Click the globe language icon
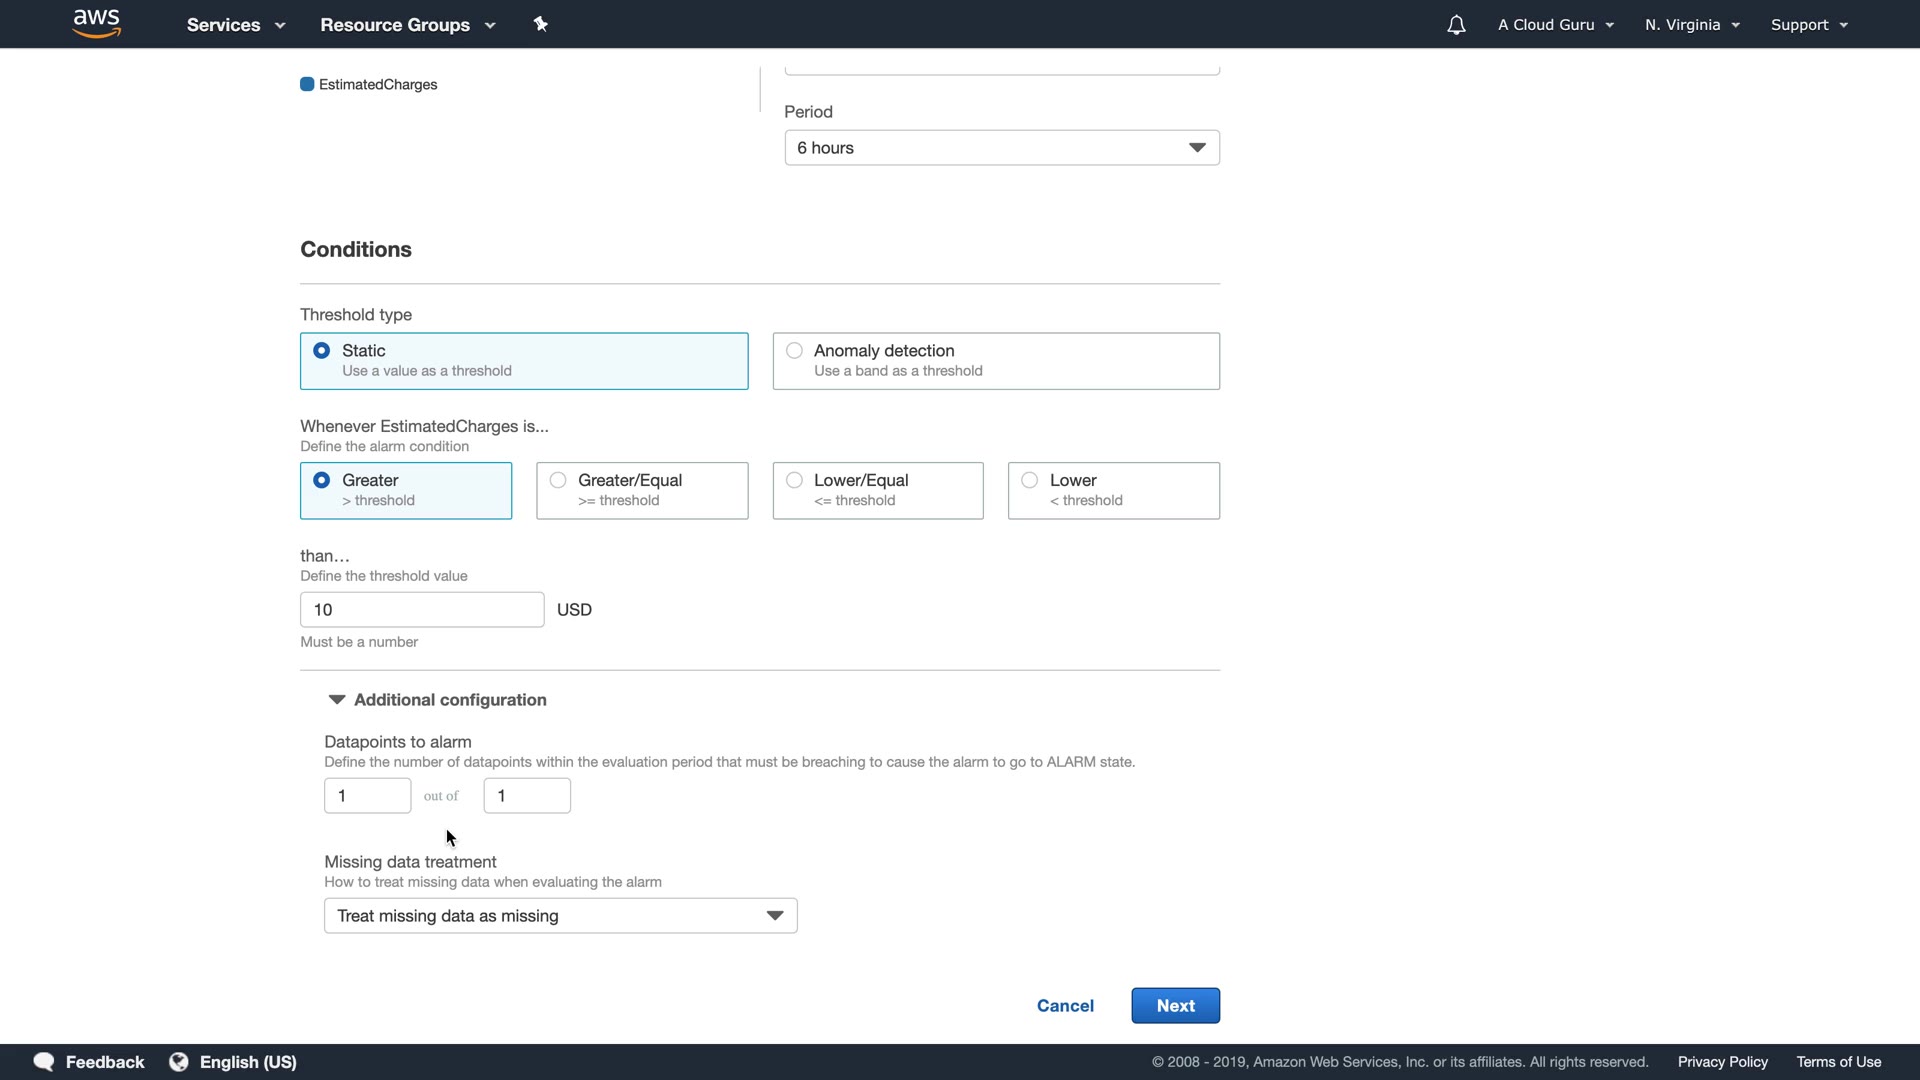 point(179,1062)
